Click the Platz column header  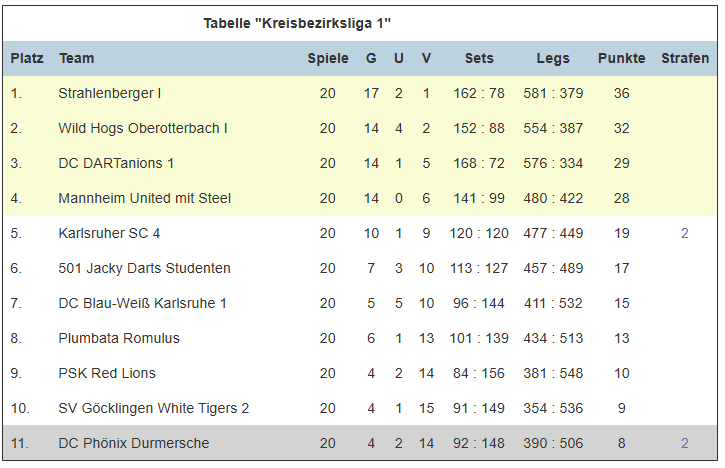click(27, 58)
